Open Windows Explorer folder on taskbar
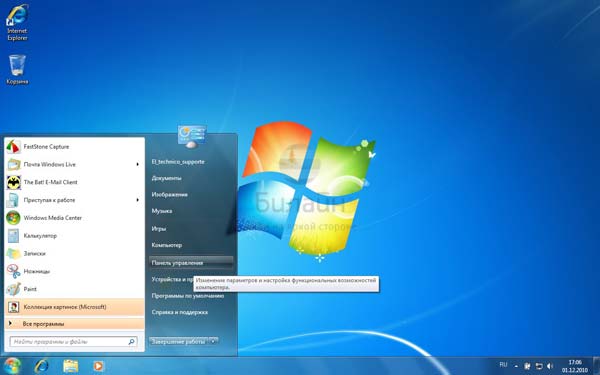The image size is (600, 375). (70, 366)
